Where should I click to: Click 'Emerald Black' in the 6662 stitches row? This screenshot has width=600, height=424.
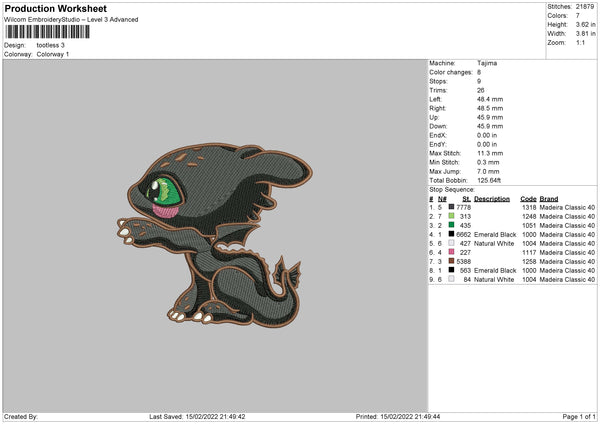tap(495, 235)
